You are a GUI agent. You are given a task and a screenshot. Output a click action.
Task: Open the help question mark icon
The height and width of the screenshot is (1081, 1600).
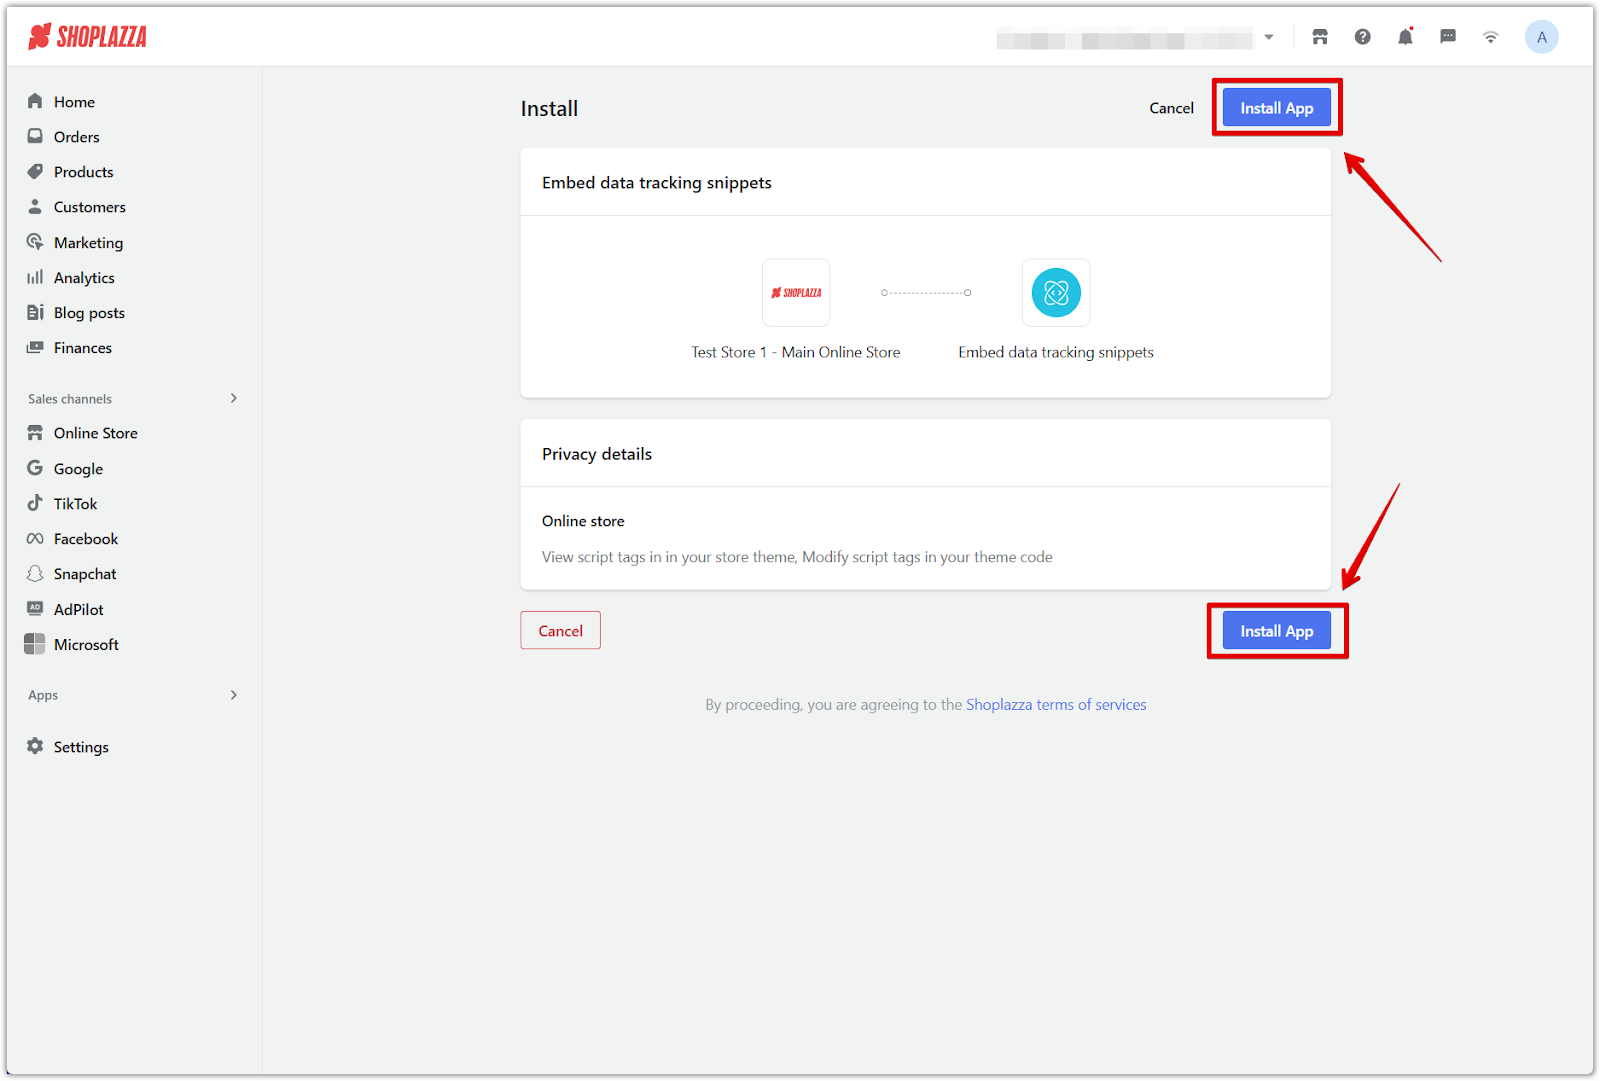click(x=1362, y=37)
